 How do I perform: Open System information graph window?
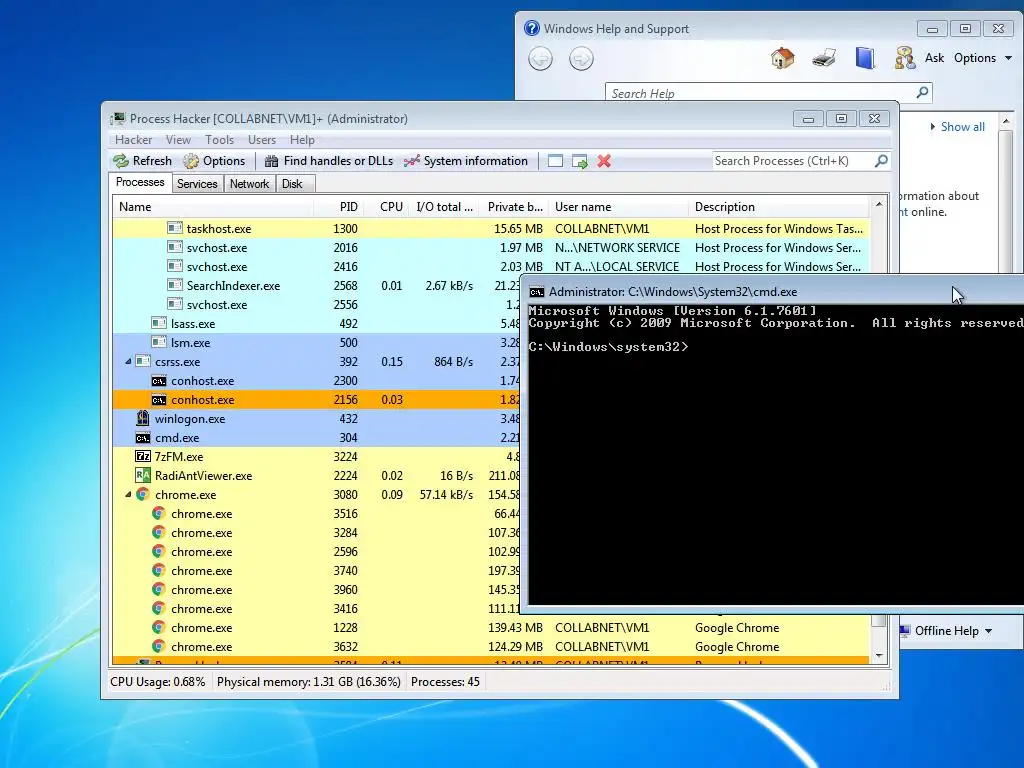466,161
